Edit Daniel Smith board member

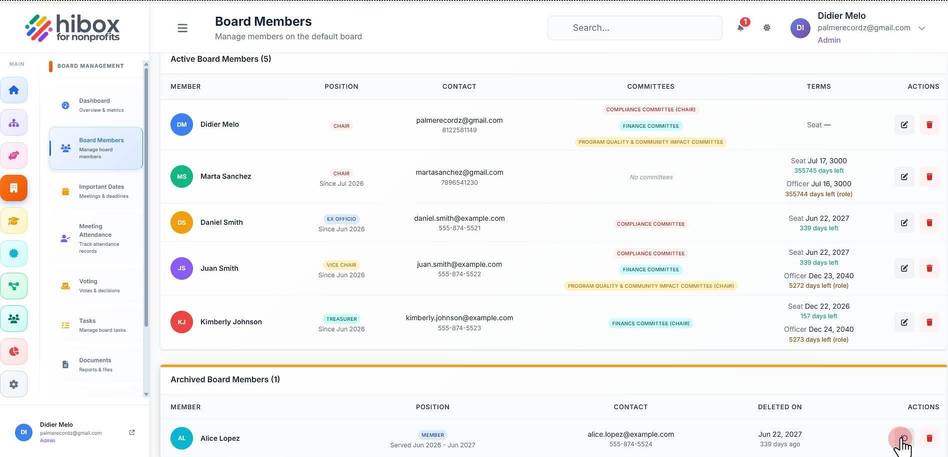tap(904, 222)
